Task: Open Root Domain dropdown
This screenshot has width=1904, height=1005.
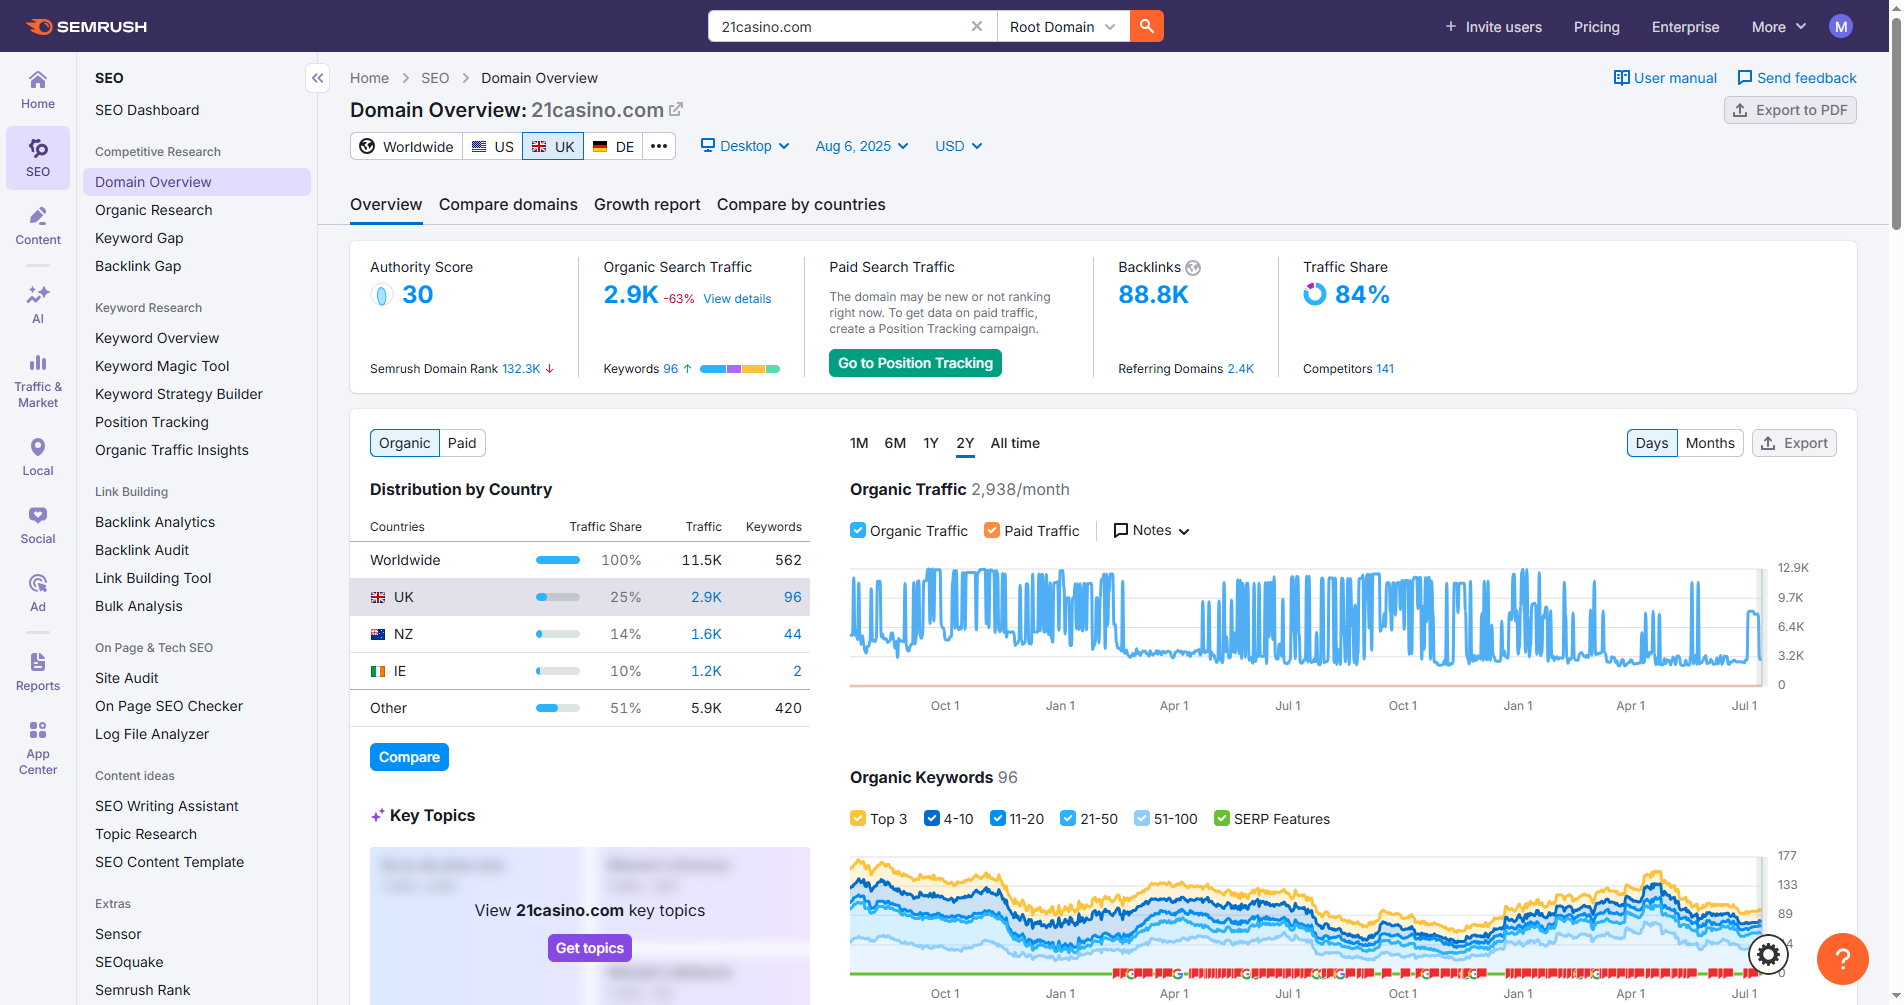Action: (1063, 26)
